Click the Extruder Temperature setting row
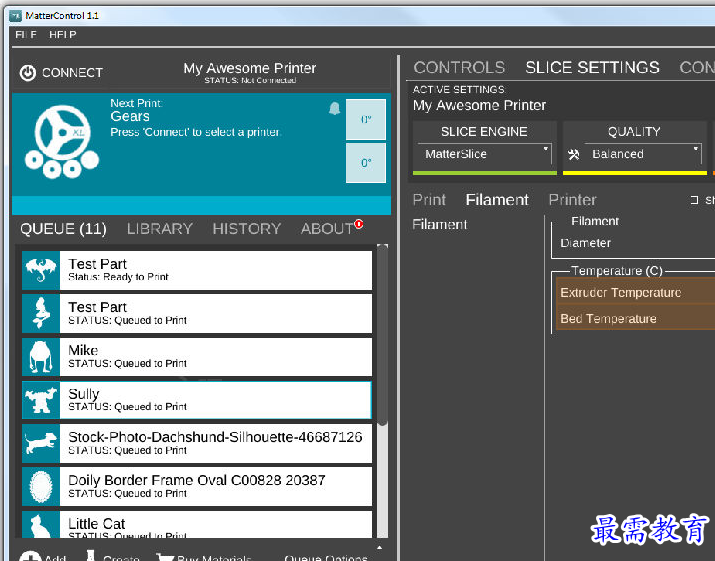The width and height of the screenshot is (715, 561). coord(635,292)
